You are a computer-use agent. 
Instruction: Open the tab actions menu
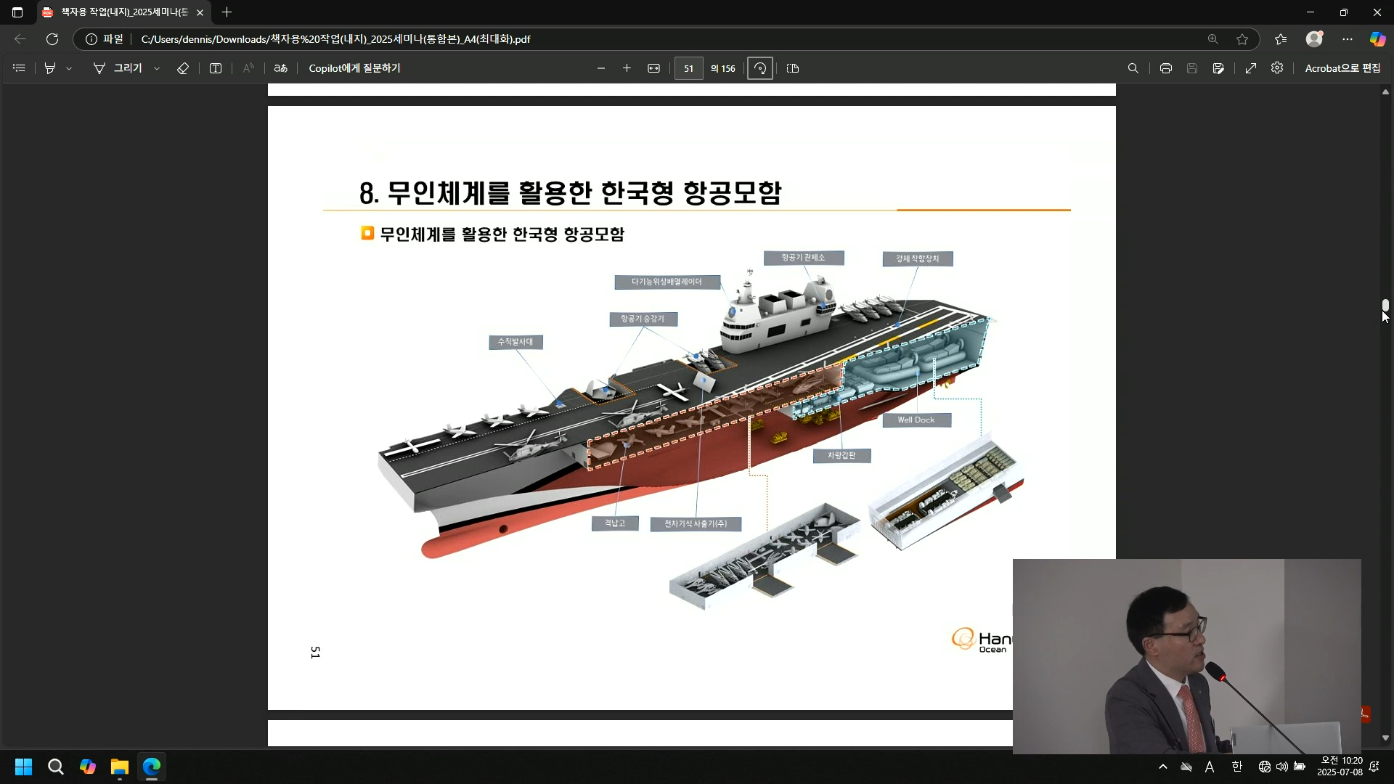coord(17,12)
